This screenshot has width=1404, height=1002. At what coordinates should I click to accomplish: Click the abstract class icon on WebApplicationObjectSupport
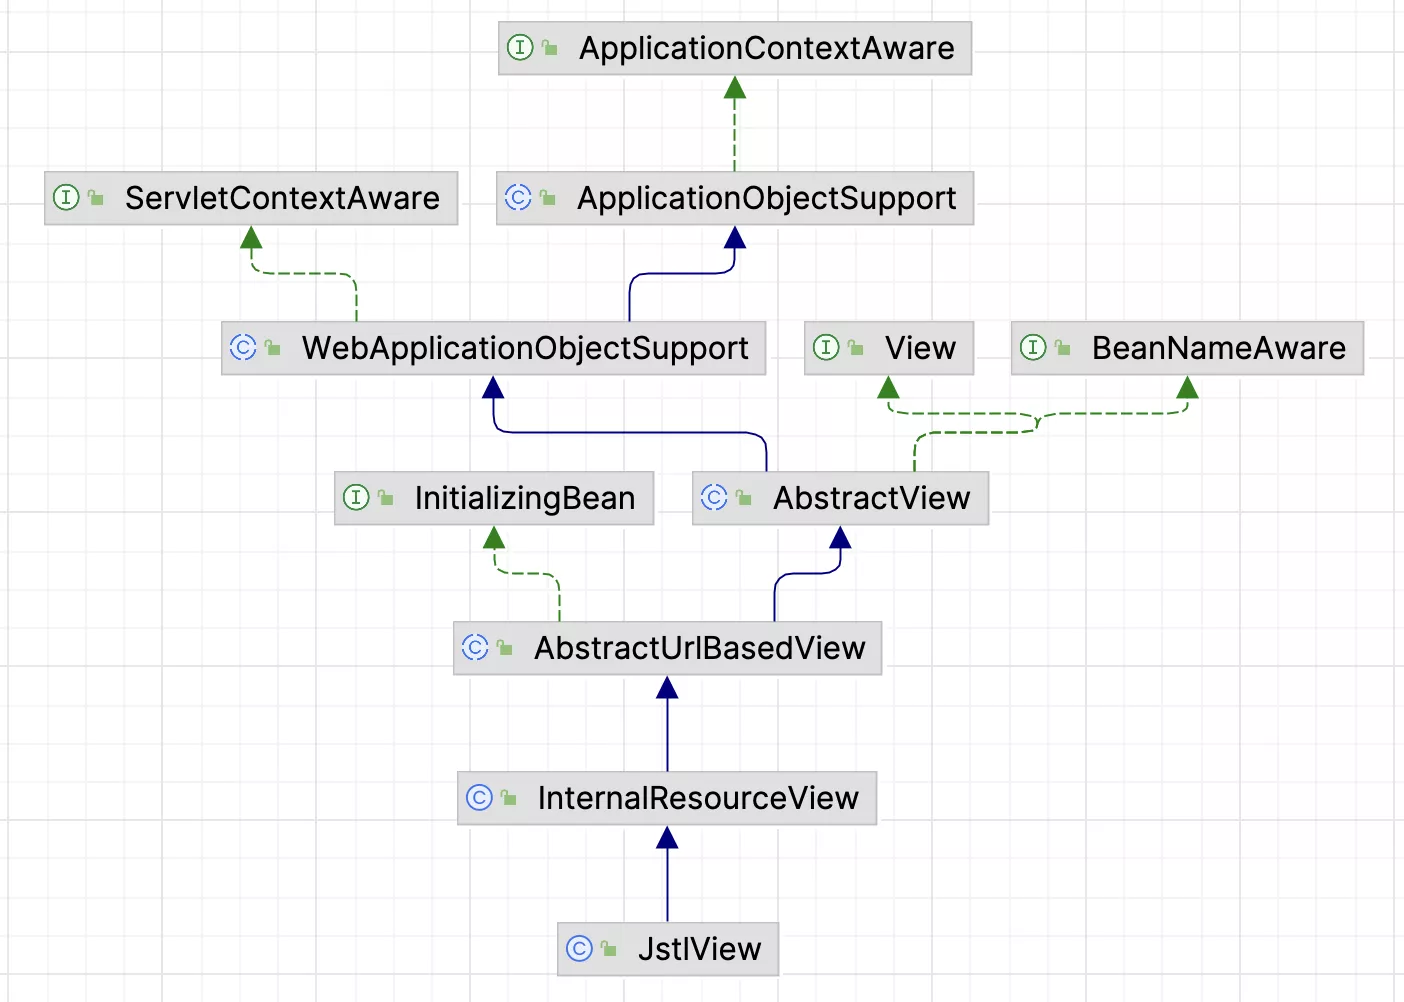[x=243, y=347]
